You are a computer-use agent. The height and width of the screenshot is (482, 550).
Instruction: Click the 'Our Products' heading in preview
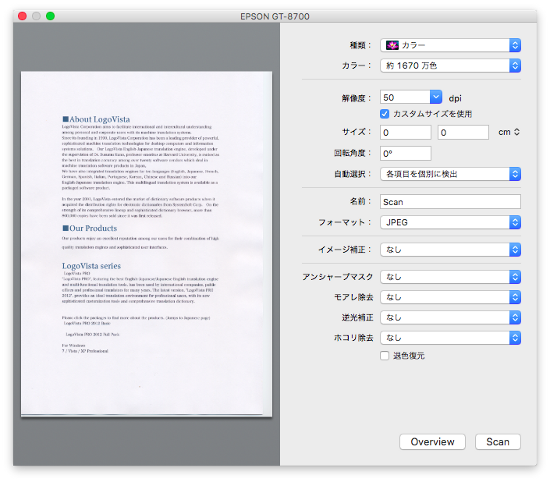[90, 228]
